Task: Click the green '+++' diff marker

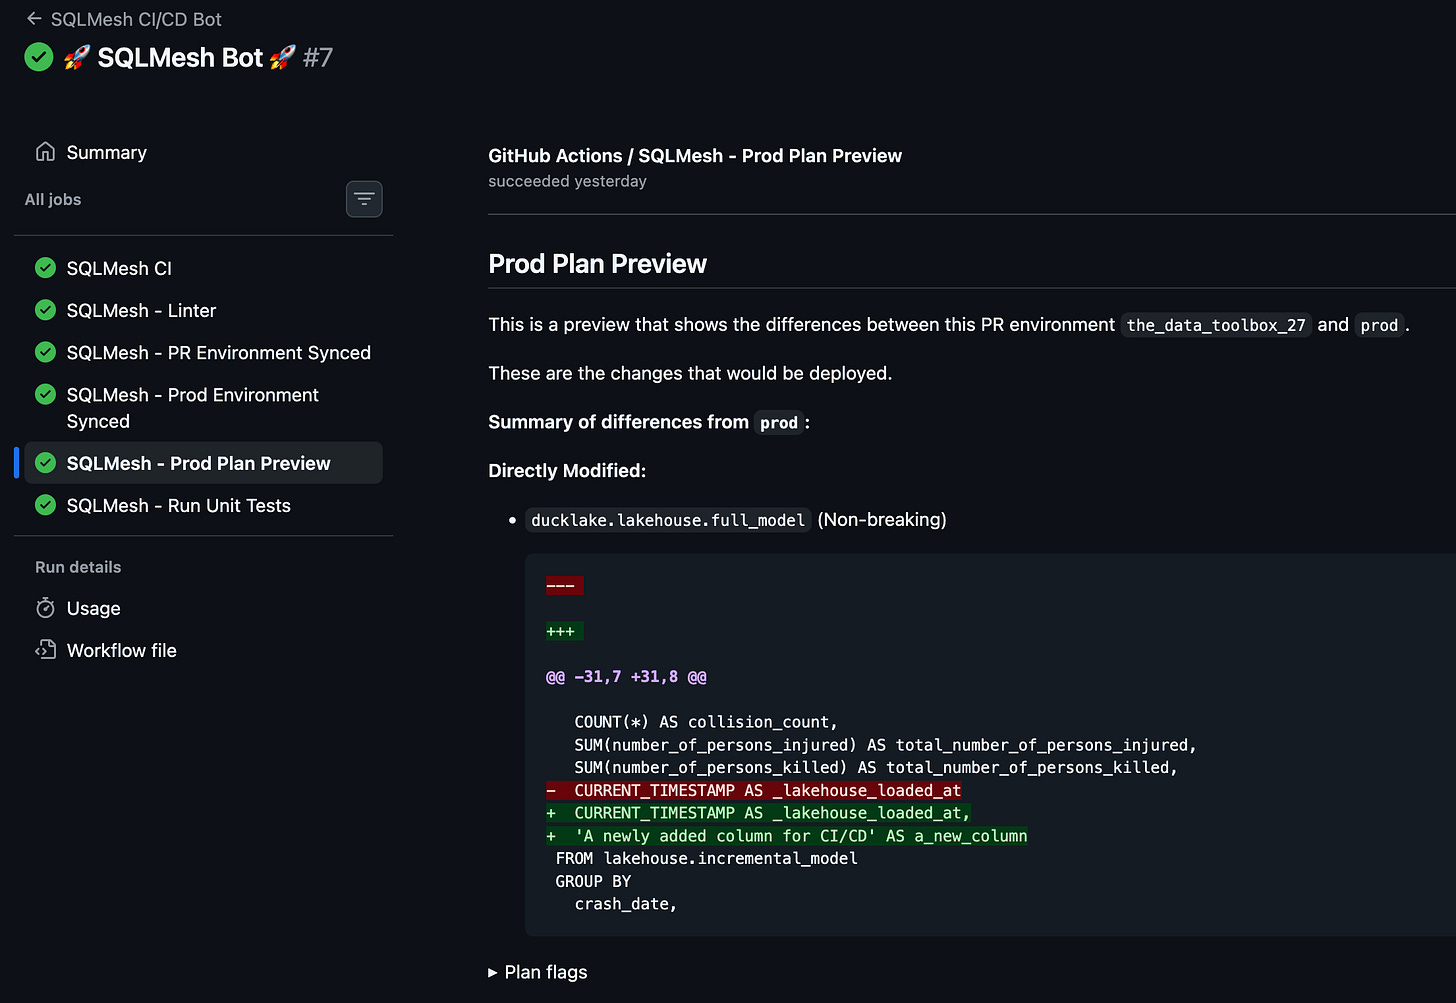Action: click(x=564, y=632)
